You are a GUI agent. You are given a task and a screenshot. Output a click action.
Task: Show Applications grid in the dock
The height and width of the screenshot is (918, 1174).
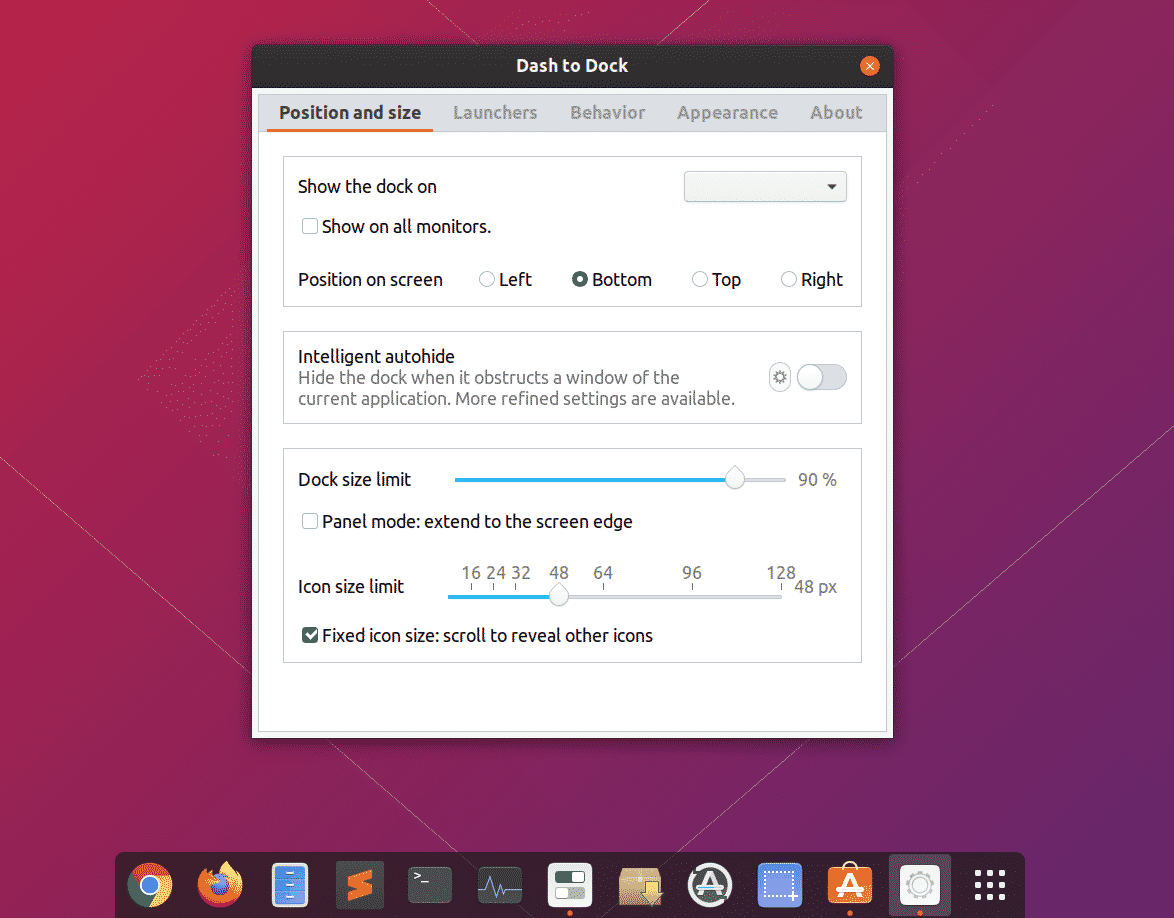[990, 885]
